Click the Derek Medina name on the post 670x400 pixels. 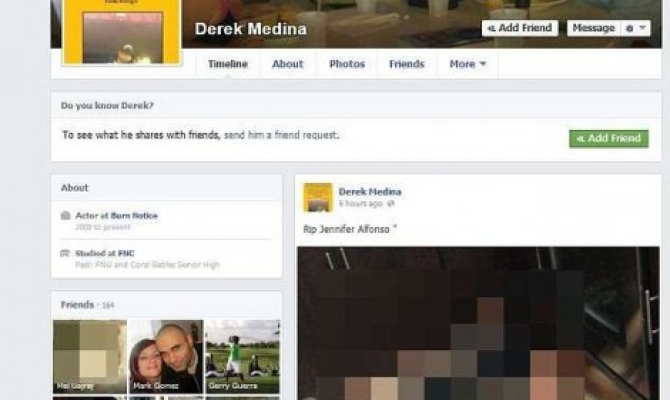coord(370,191)
